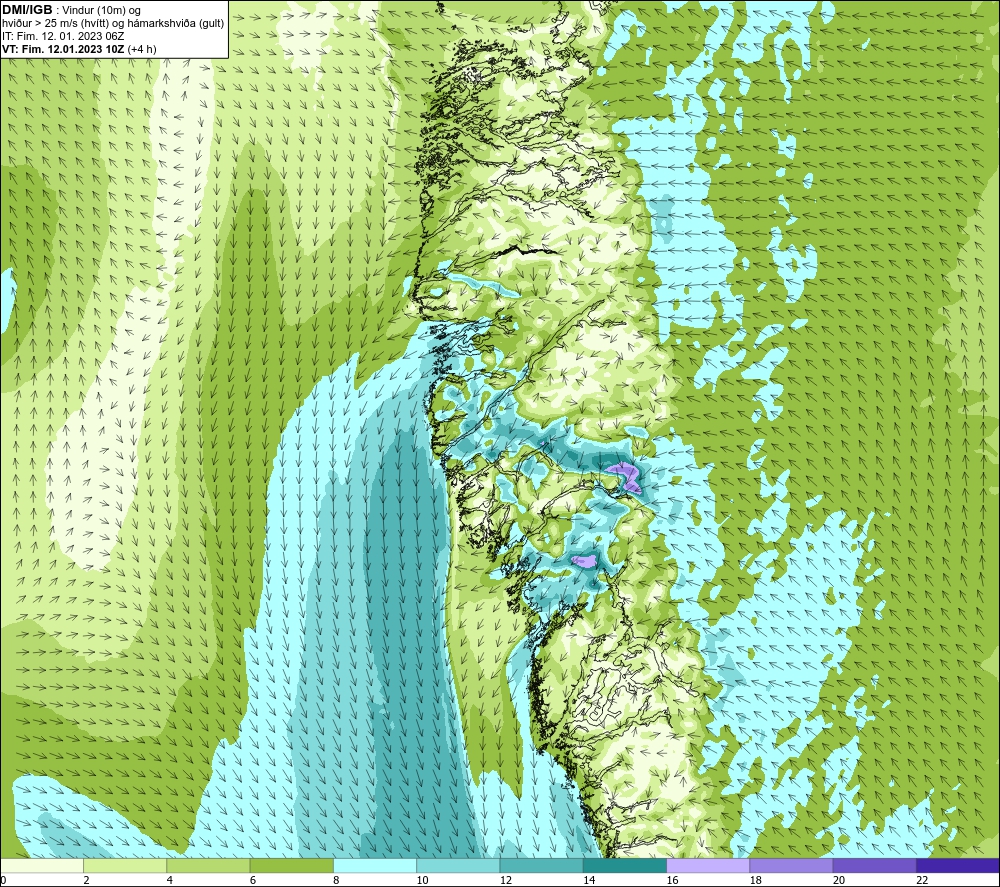The height and width of the screenshot is (887, 1000).
Task: Click the "16" label on the wind scale
Action: coord(672,880)
